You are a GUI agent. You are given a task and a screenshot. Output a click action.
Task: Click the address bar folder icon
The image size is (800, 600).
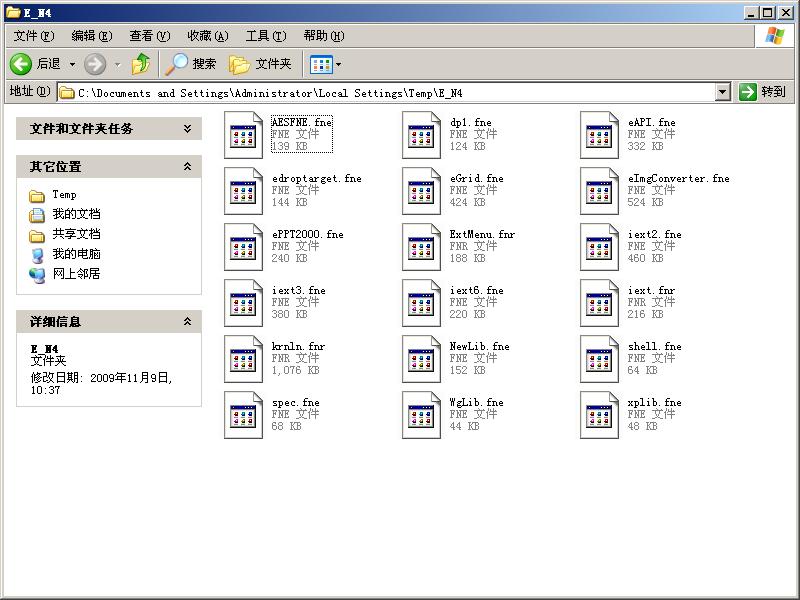pos(67,93)
